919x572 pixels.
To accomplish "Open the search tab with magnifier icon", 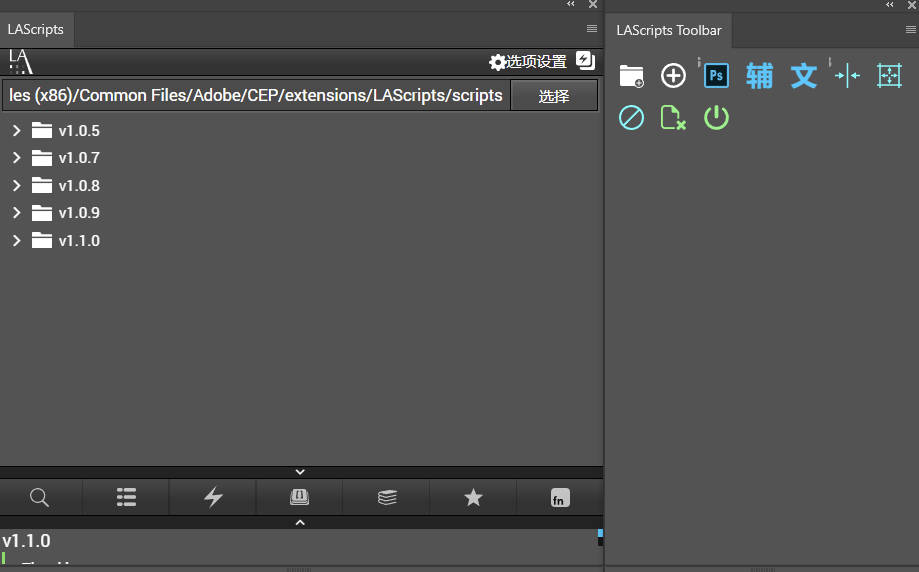I will (x=40, y=498).
